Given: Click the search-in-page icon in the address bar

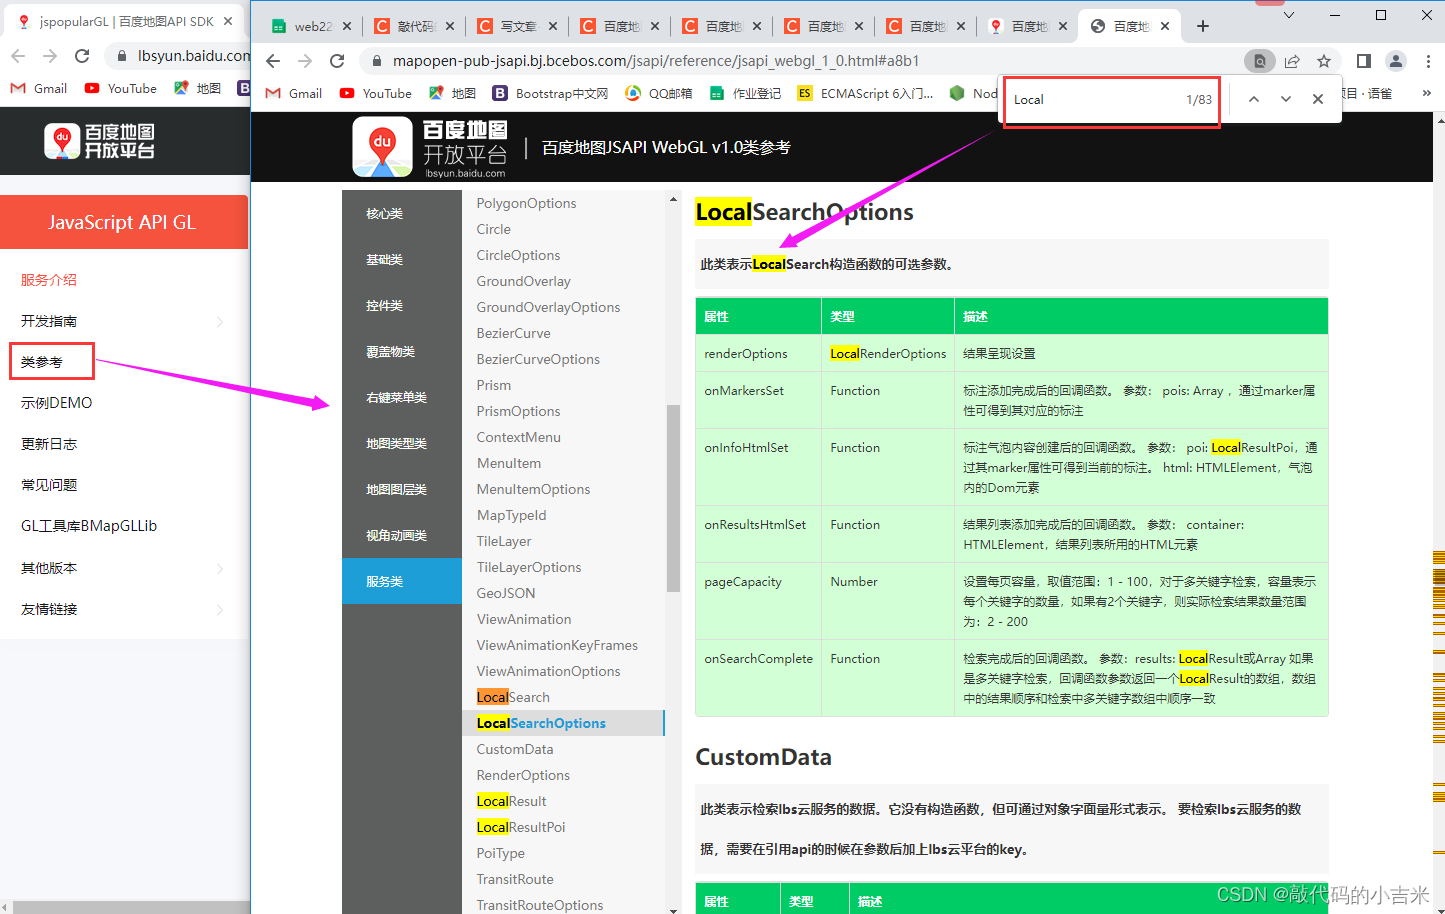Looking at the screenshot, I should pos(1259,61).
